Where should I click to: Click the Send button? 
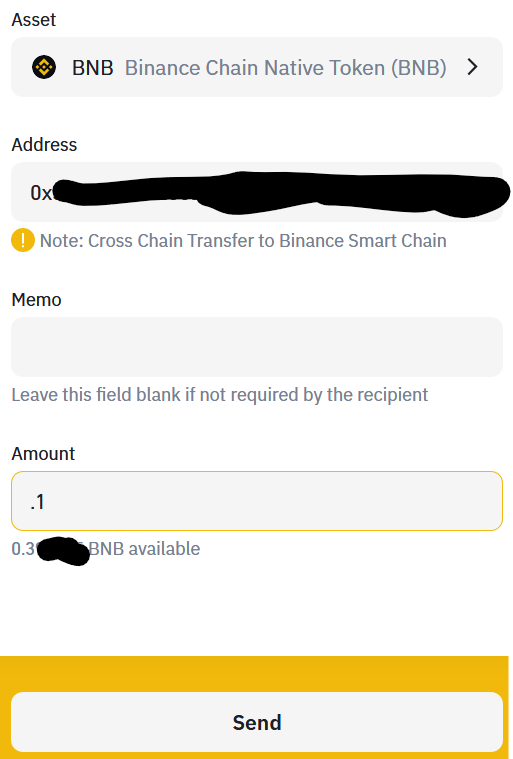click(x=256, y=722)
